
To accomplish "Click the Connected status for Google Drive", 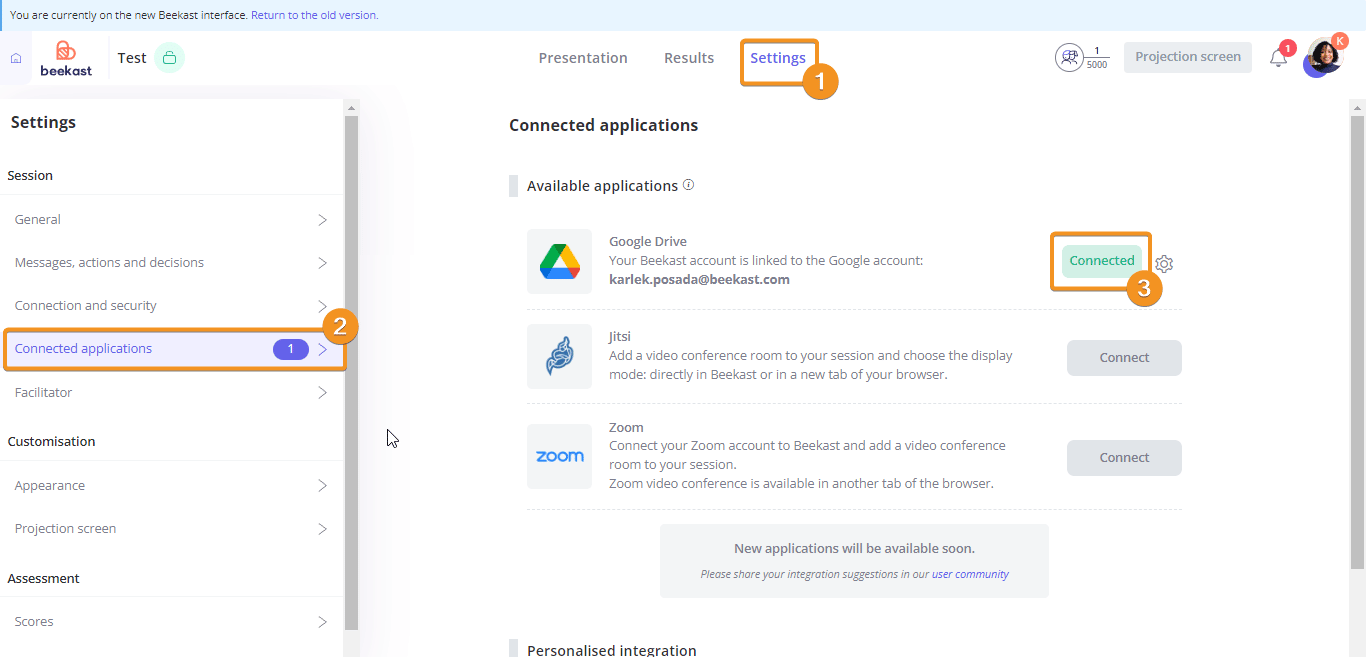I will click(x=1102, y=260).
